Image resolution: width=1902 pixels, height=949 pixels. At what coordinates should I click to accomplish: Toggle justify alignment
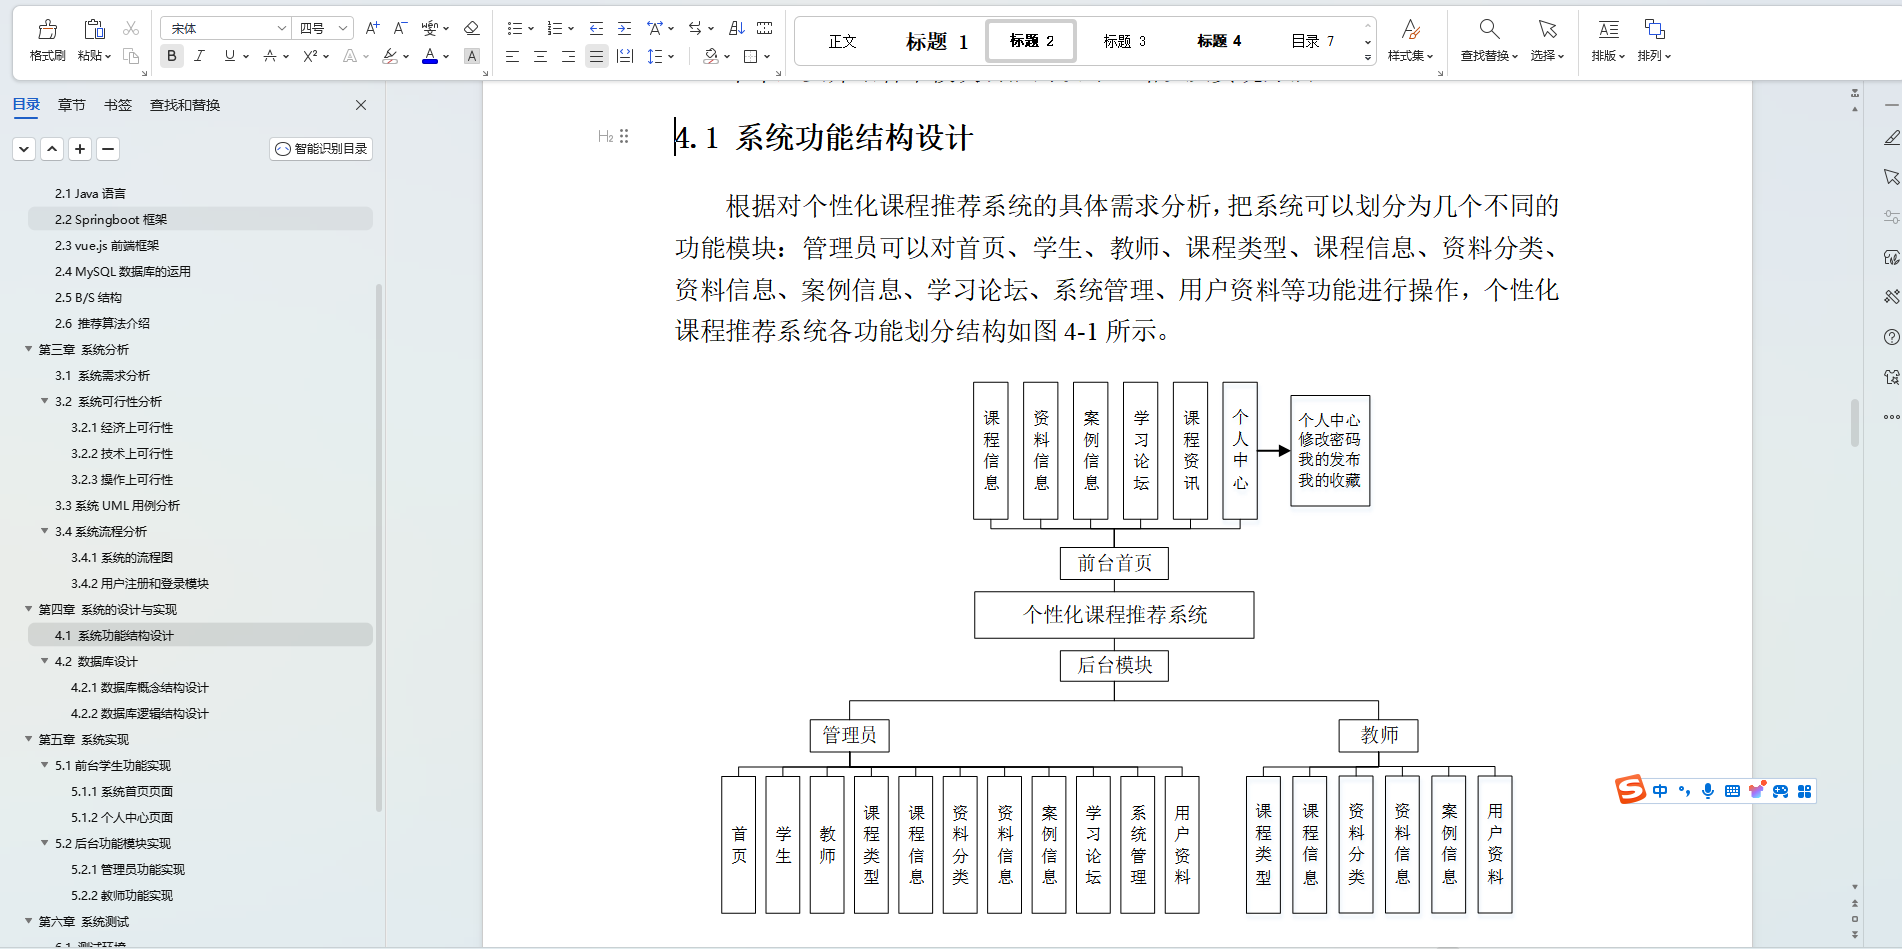coord(596,56)
